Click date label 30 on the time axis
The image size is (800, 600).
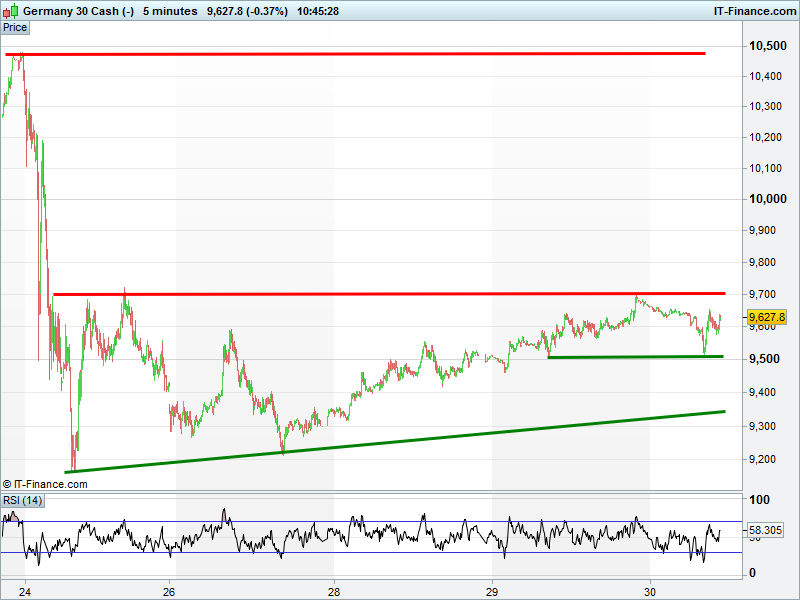coord(650,592)
